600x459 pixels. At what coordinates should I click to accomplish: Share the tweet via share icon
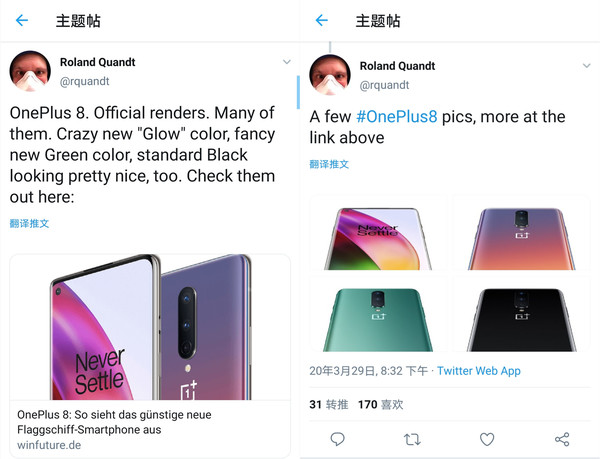pos(562,439)
